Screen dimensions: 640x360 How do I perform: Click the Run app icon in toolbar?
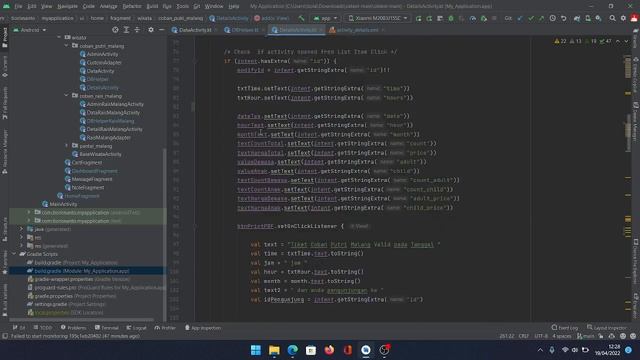tap(418, 18)
